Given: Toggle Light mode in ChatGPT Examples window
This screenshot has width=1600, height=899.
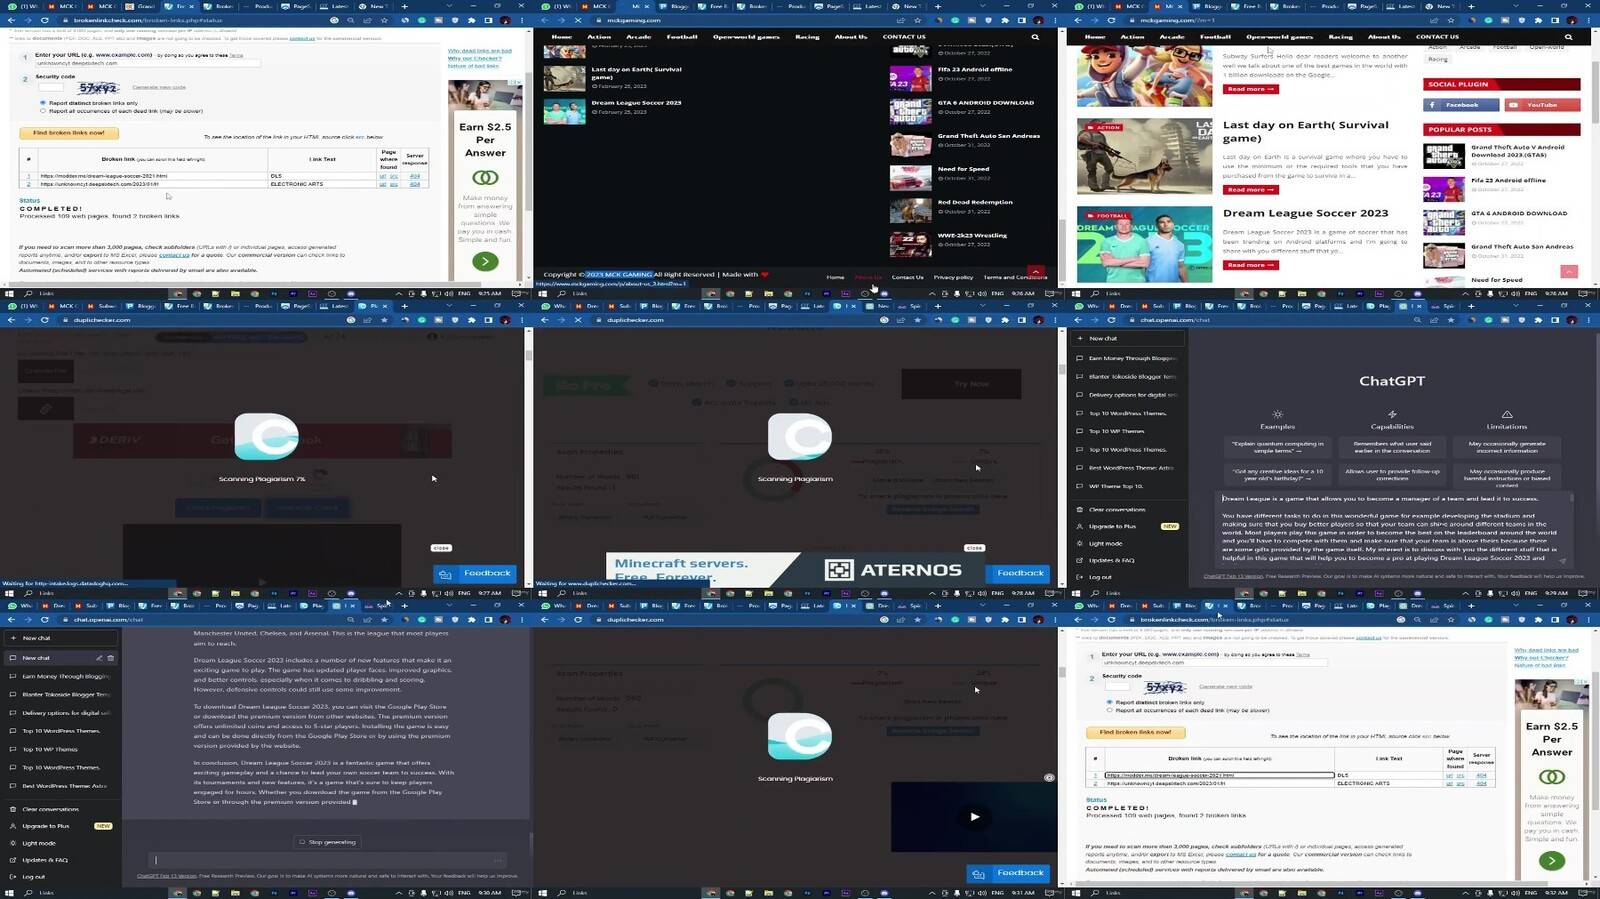Looking at the screenshot, I should point(1105,543).
